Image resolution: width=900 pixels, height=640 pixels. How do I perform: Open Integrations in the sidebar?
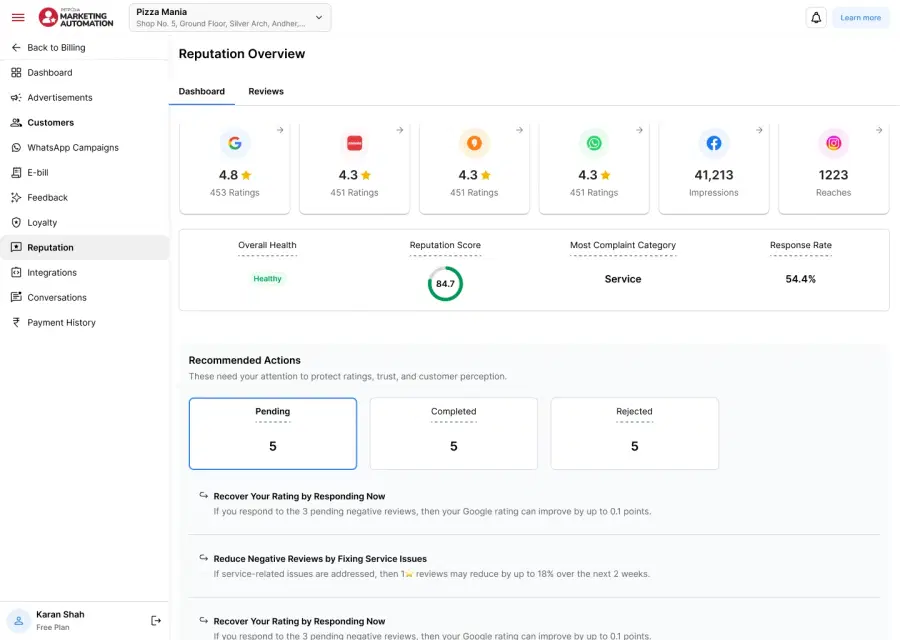pos(84,273)
